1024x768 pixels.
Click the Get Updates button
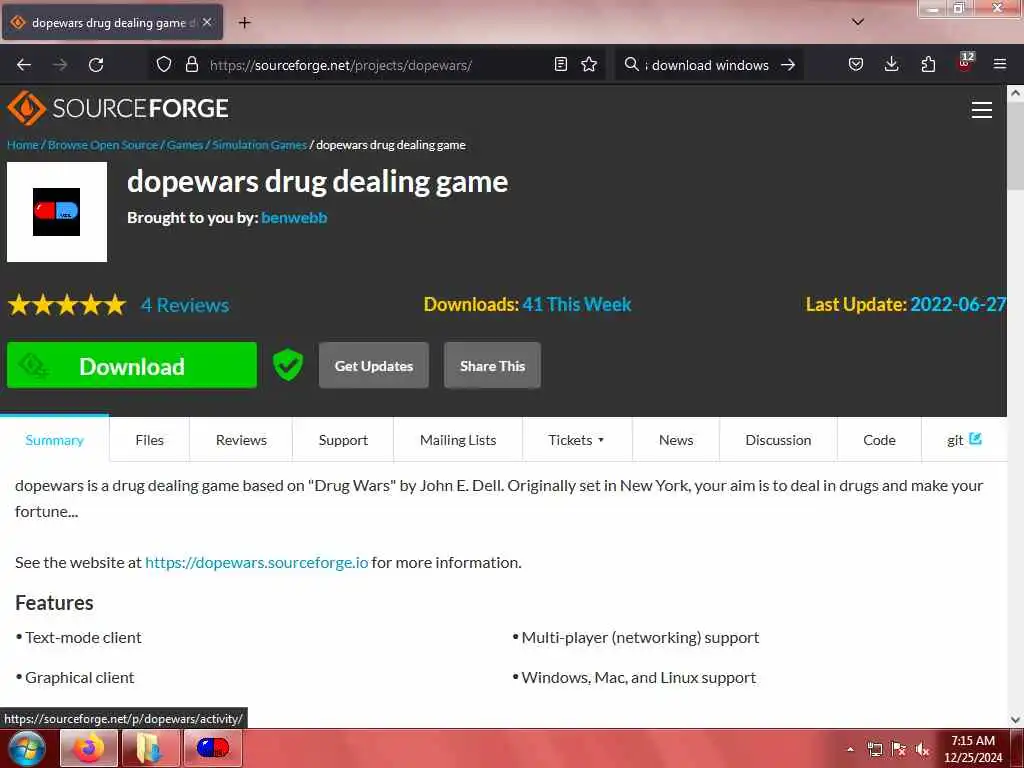click(374, 365)
